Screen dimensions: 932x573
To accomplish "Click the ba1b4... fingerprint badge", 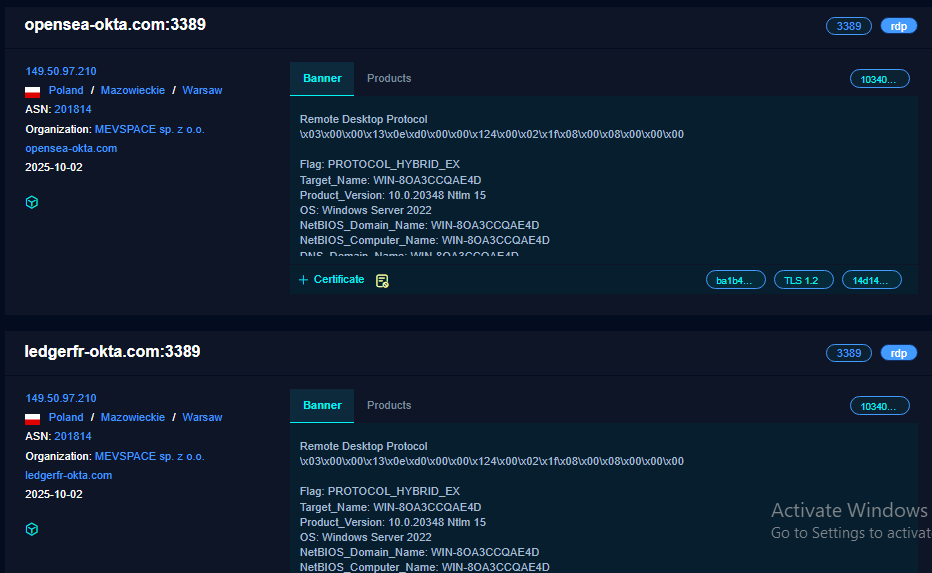I will tap(735, 280).
